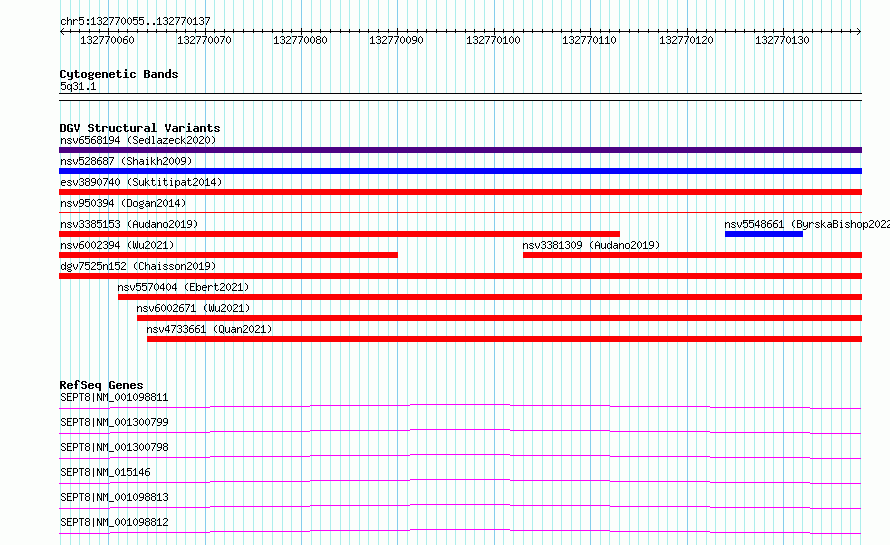Open dgv7525n152 (Chaisson2019) variant label
Image resolution: width=890 pixels, height=545 pixels.
tap(138, 266)
